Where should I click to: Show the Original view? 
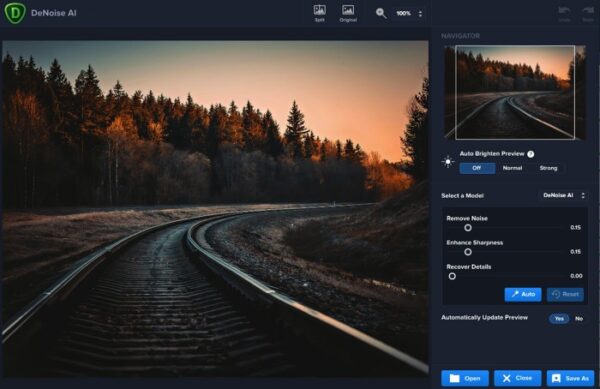[x=348, y=13]
